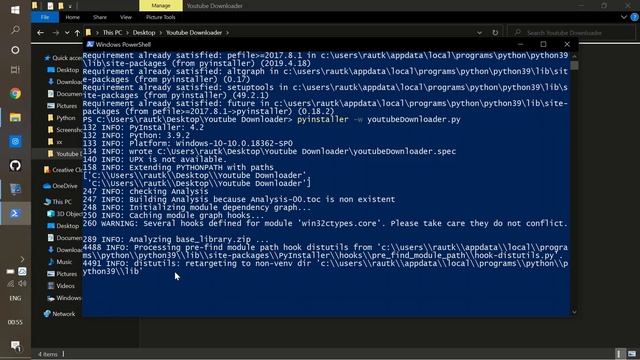Viewport: 640px width, 360px height.
Task: Launch Google Chrome from taskbar
Action: 15,93
